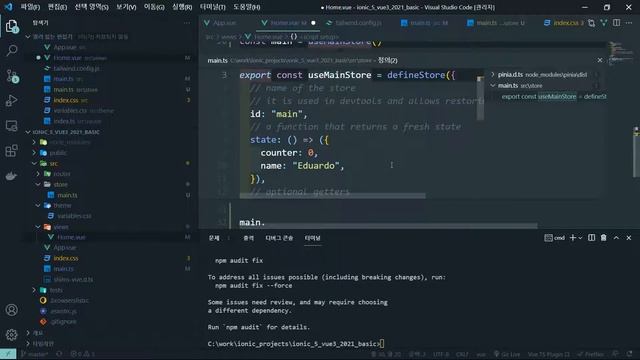Open the Source Control view
The width and height of the screenshot is (640, 360).
pyautogui.click(x=12, y=76)
